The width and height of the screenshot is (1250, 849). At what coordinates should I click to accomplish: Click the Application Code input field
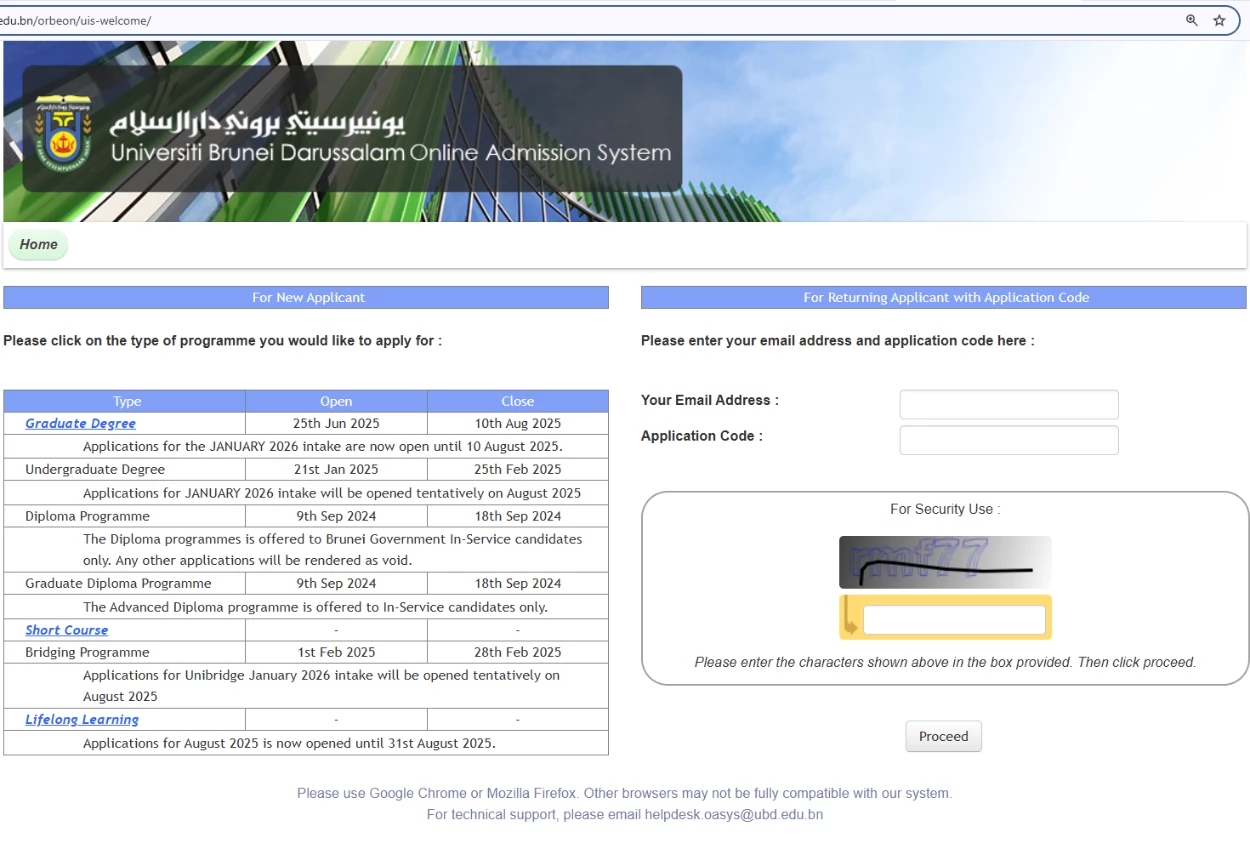pyautogui.click(x=1009, y=440)
